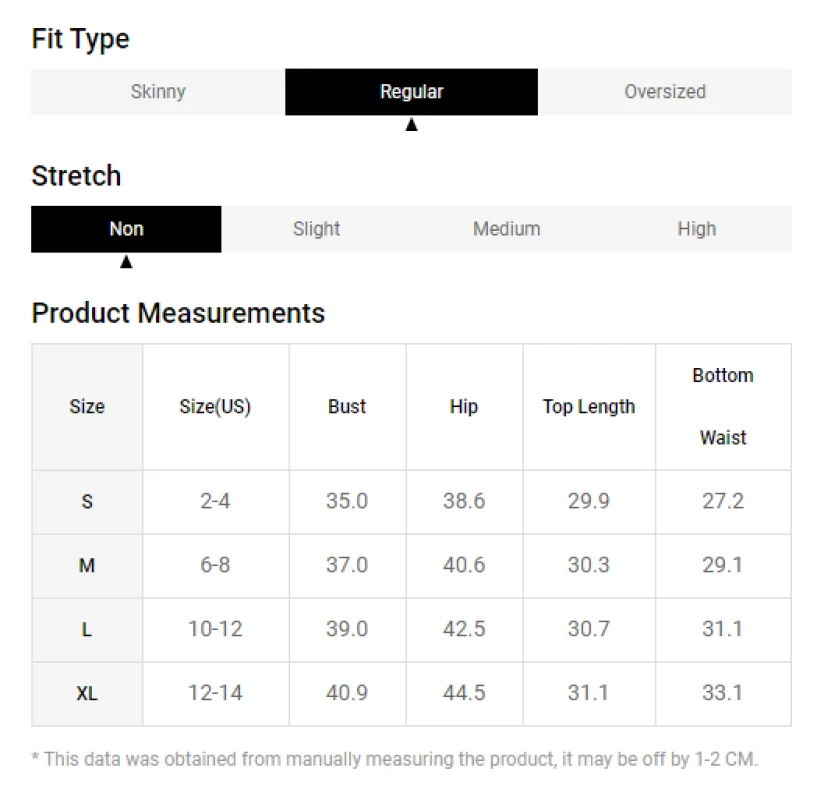Select the M size row label
This screenshot has width=817, height=800.
point(87,566)
